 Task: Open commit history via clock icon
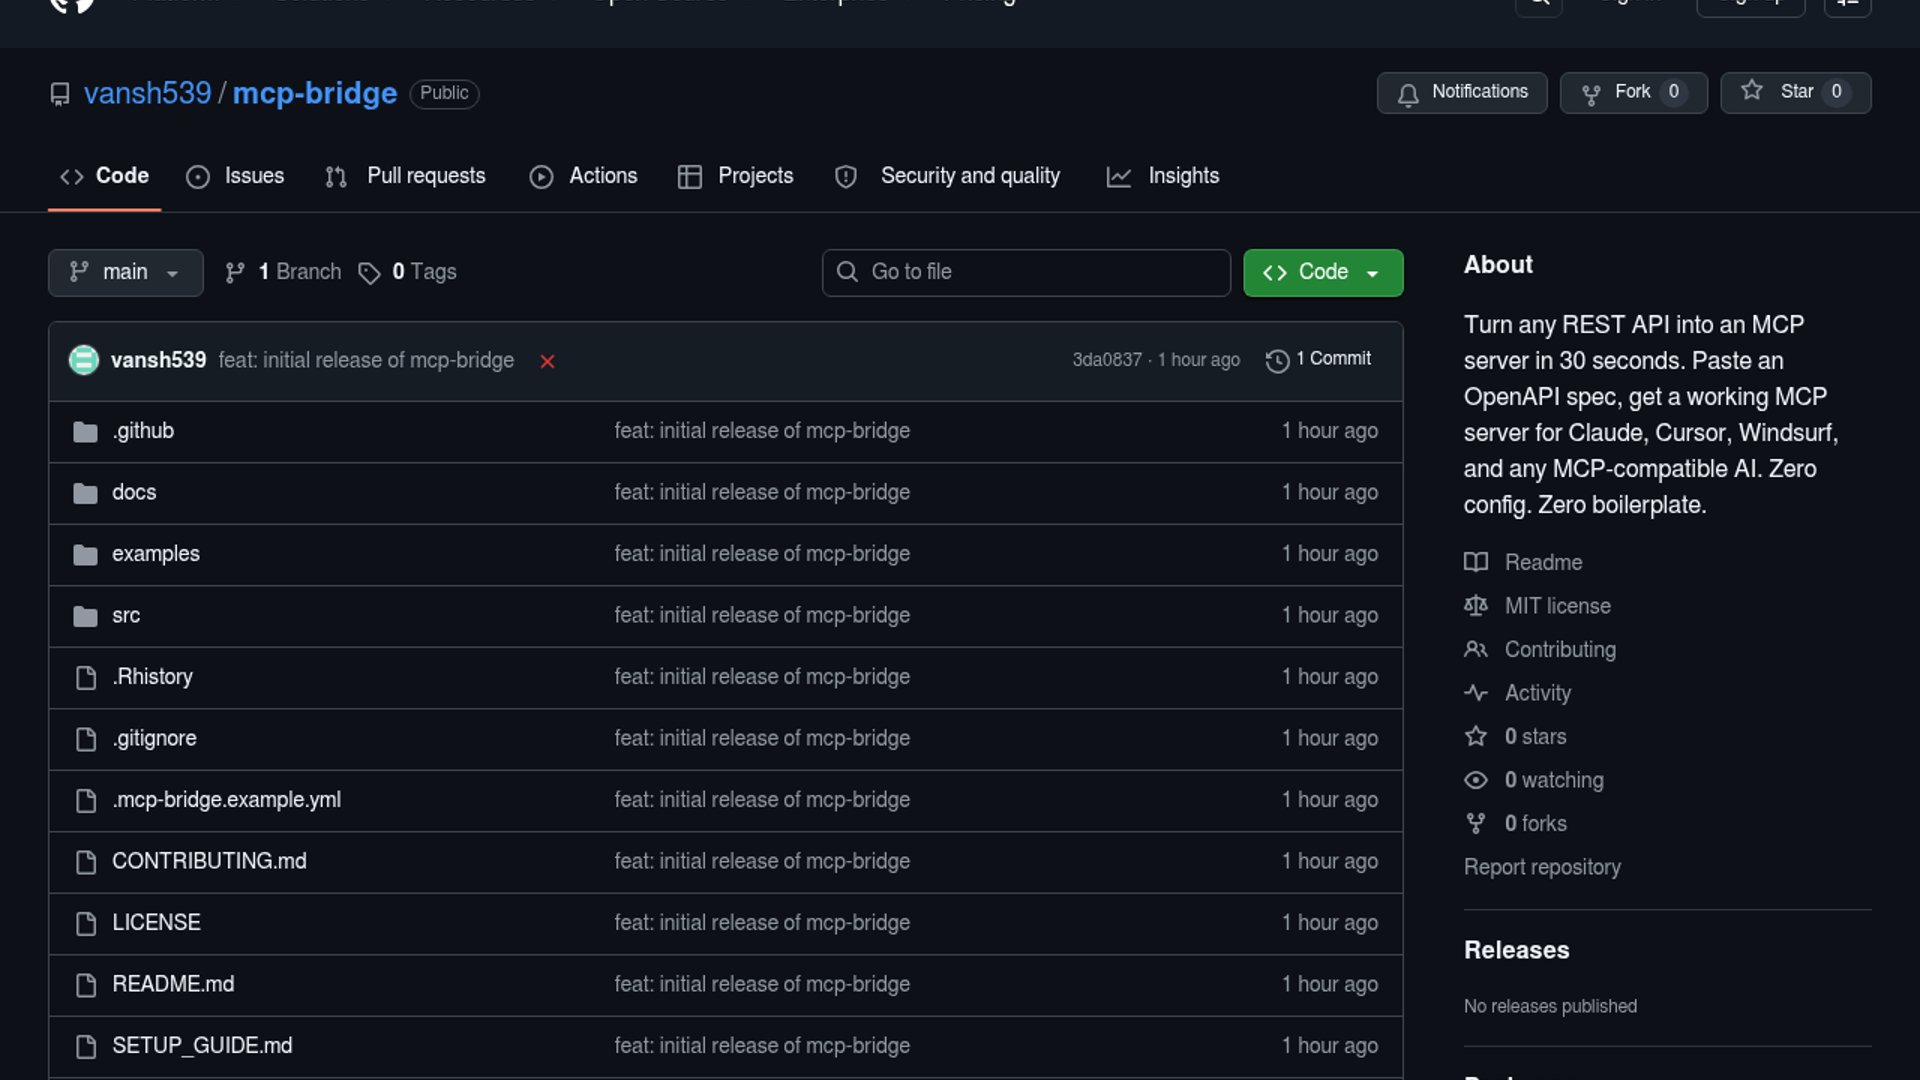1277,360
